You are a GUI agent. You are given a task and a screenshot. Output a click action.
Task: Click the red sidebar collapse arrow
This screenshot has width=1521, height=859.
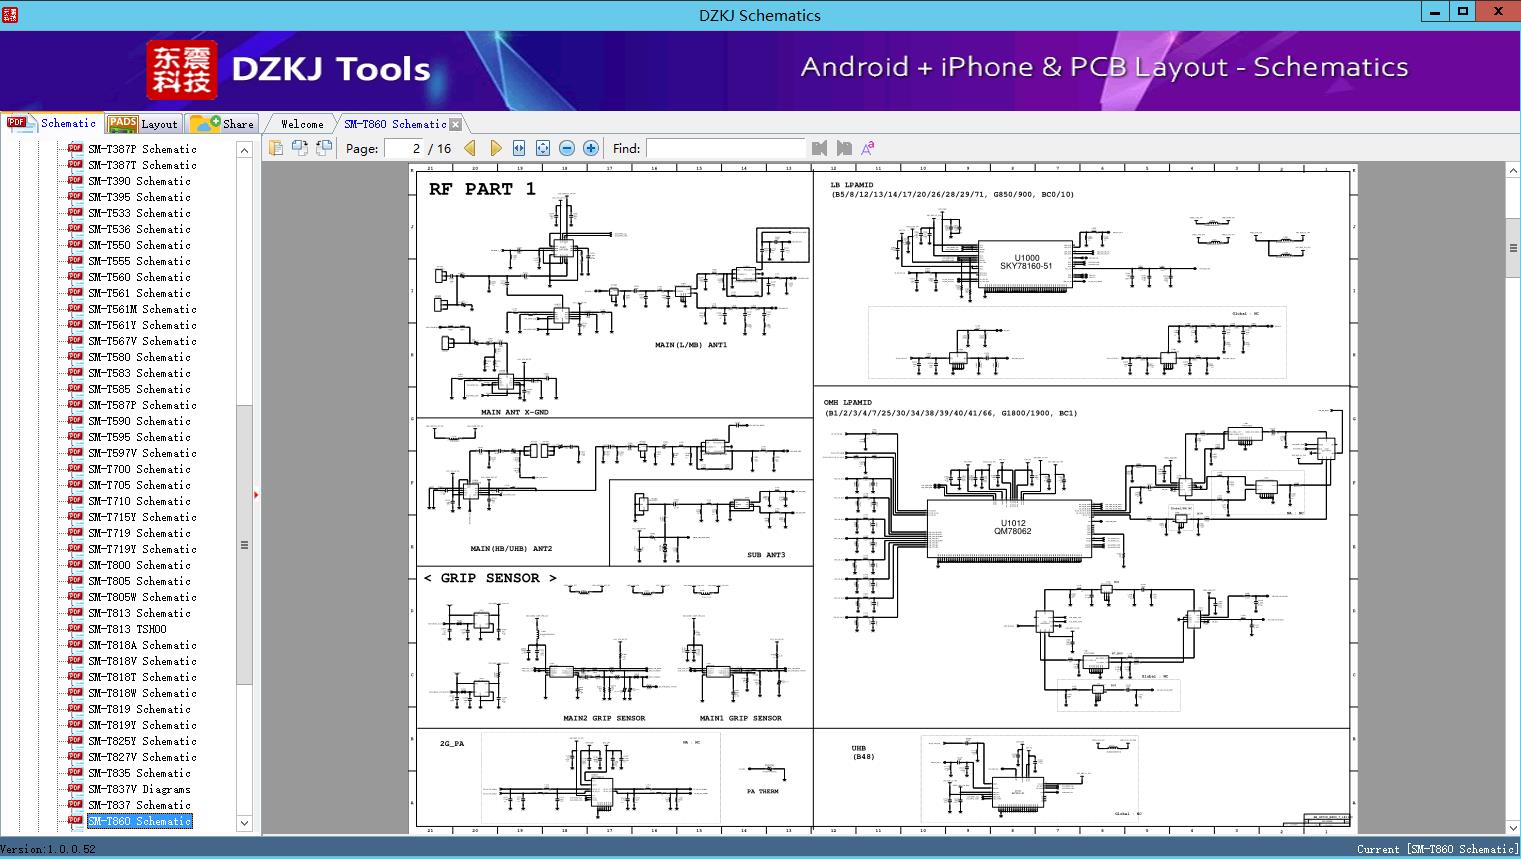[256, 494]
